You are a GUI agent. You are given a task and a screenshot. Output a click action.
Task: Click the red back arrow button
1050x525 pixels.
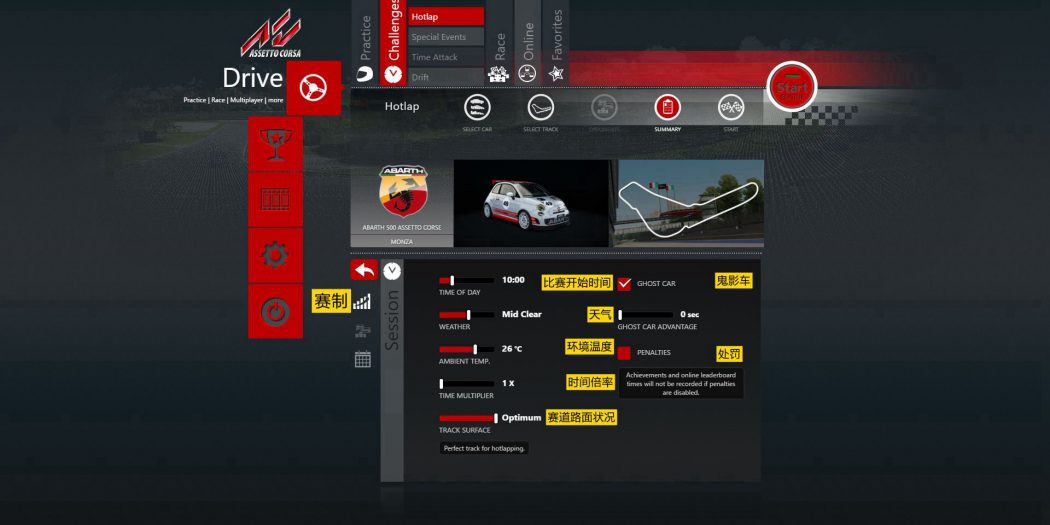364,270
